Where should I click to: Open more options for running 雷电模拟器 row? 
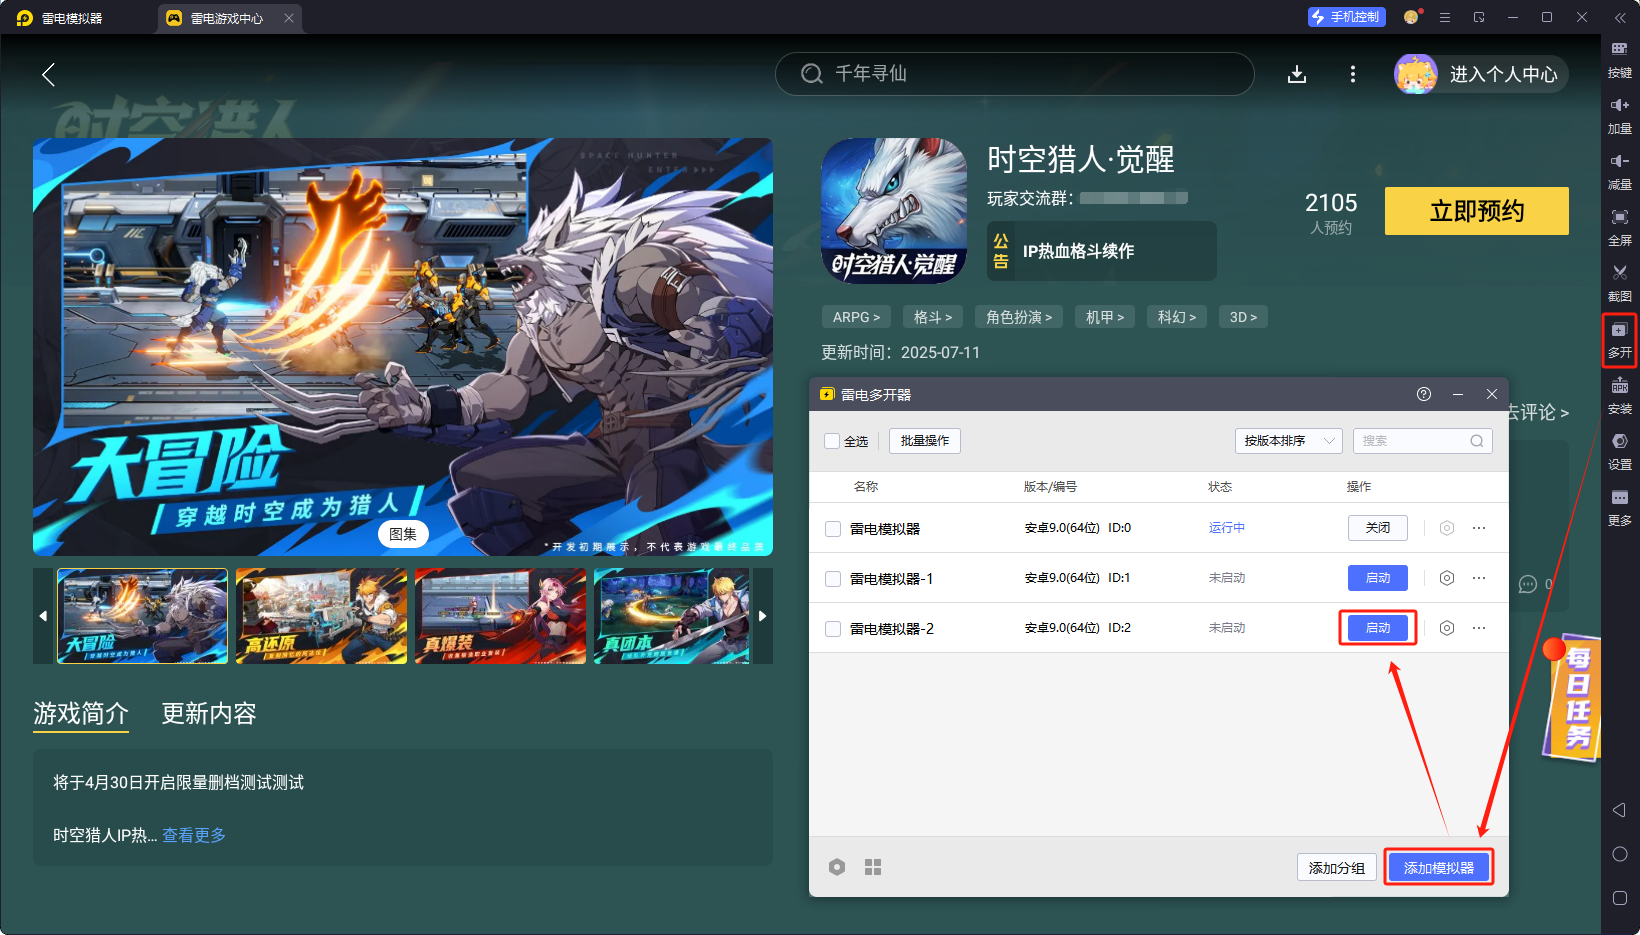click(1479, 528)
